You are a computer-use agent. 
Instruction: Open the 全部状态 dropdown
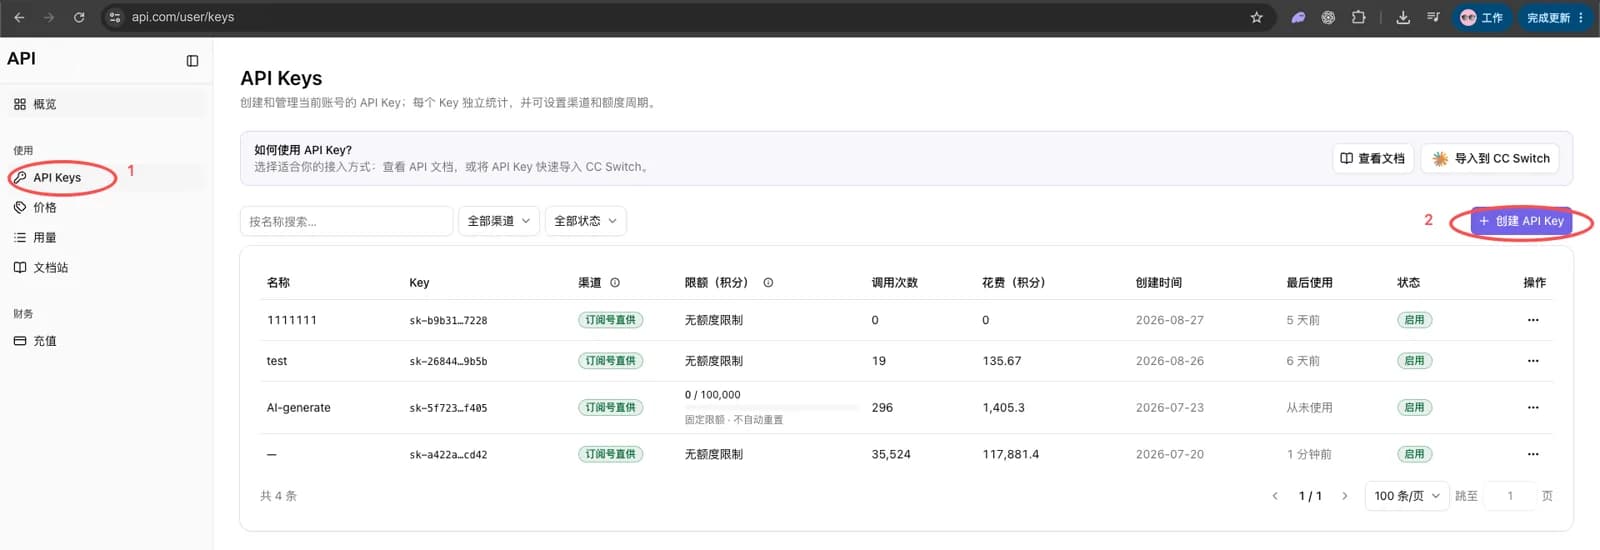585,221
